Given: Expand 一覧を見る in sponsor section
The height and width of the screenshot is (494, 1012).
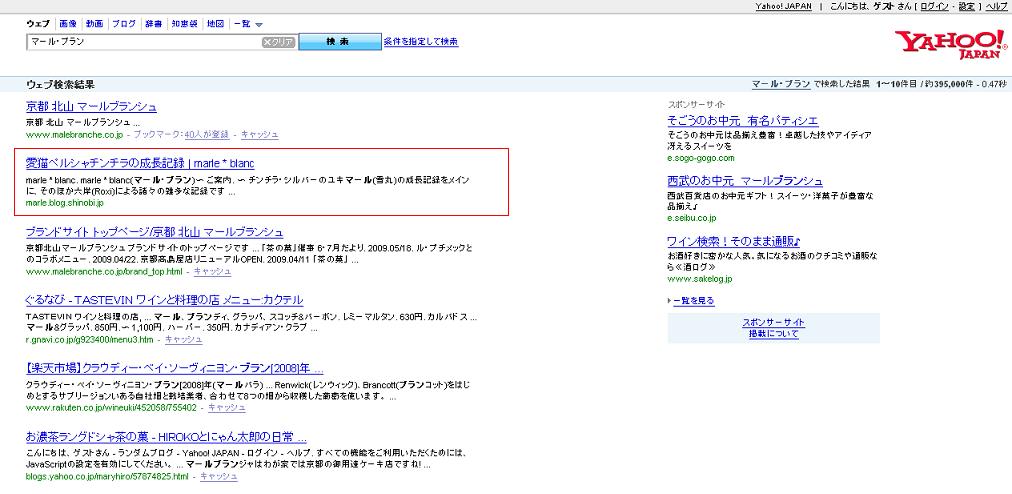Looking at the screenshot, I should pos(694,301).
